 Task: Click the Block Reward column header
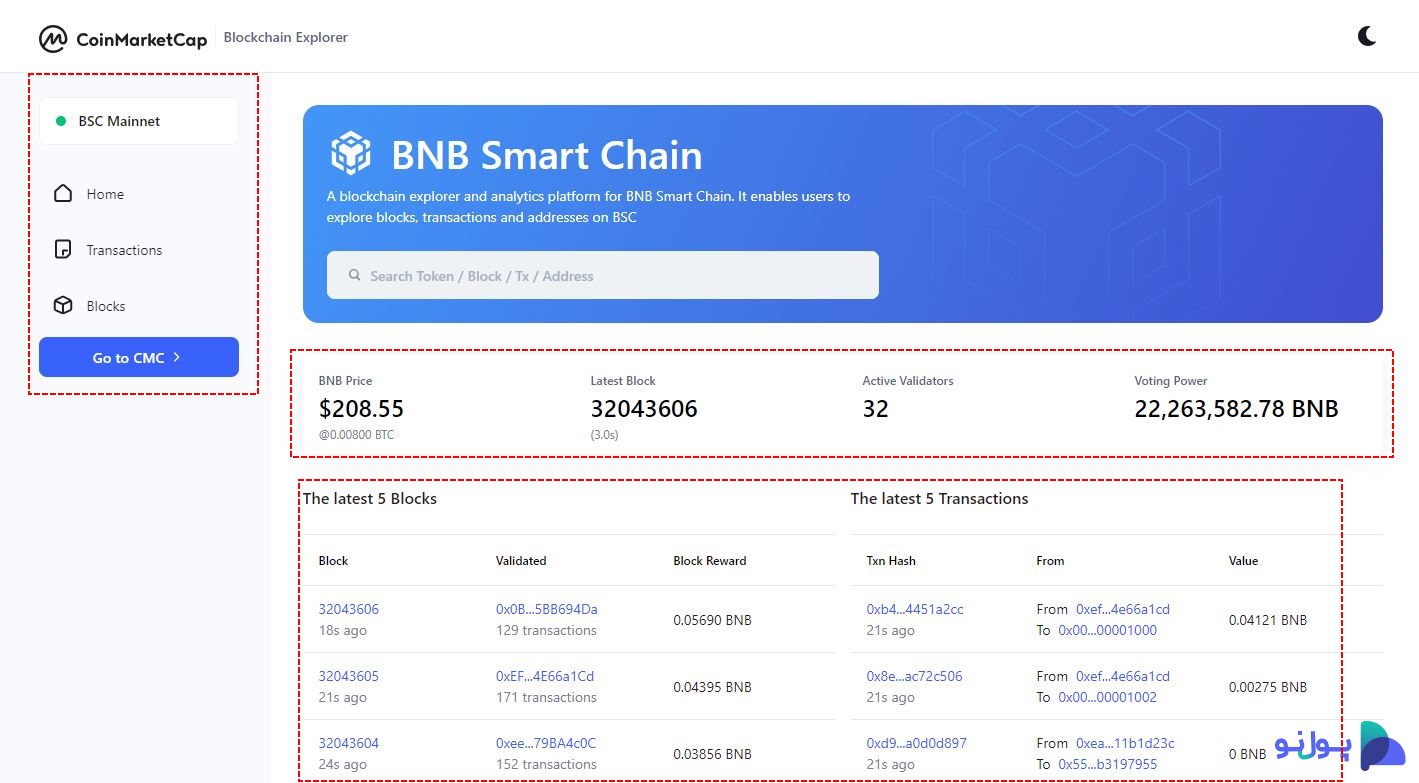tap(710, 560)
